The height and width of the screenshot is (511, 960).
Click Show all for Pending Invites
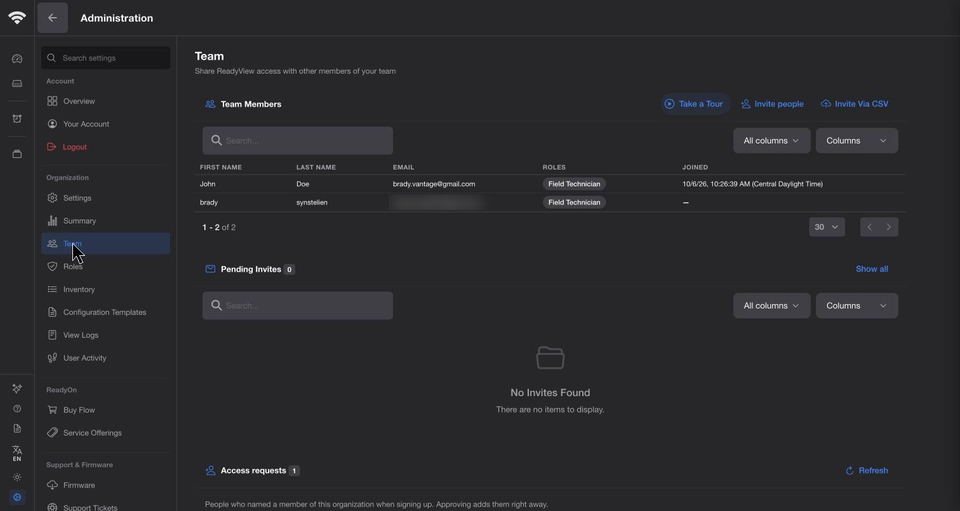(x=871, y=269)
